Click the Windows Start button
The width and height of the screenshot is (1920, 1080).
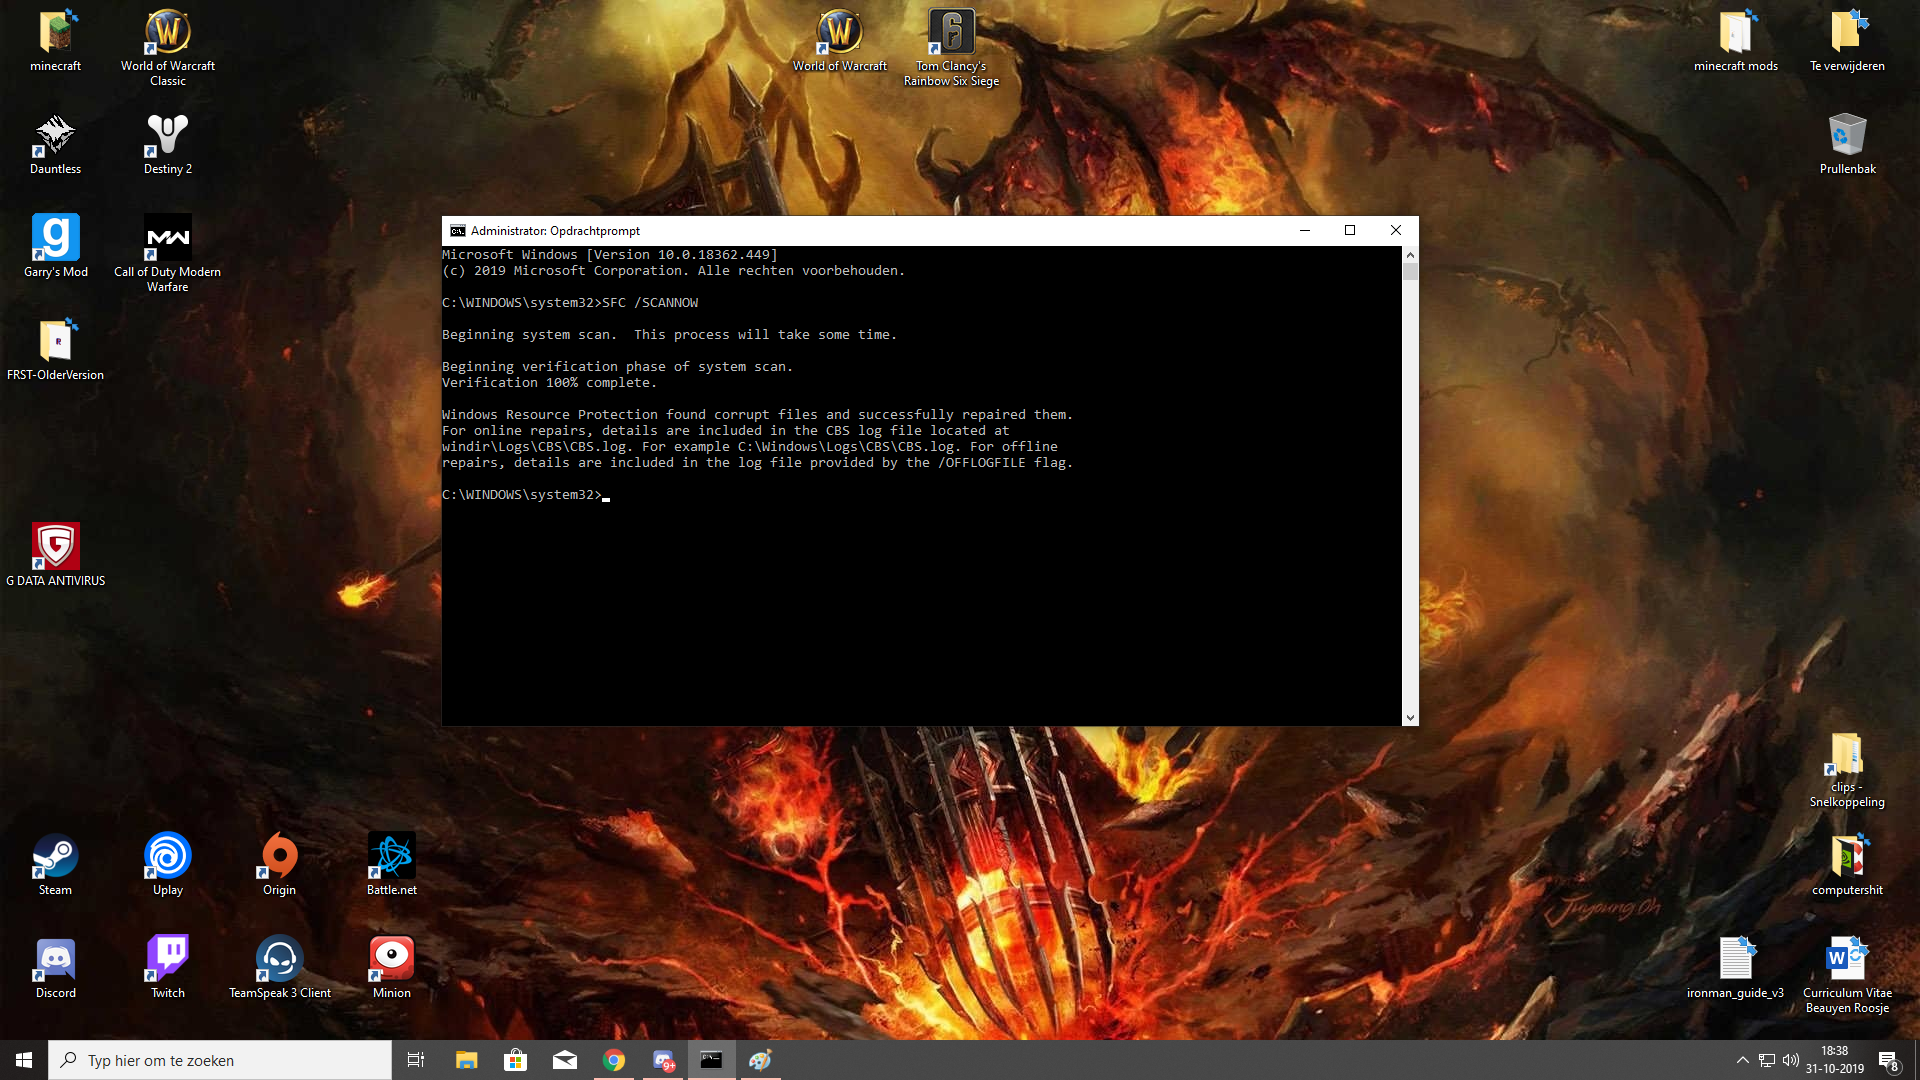[24, 1060]
